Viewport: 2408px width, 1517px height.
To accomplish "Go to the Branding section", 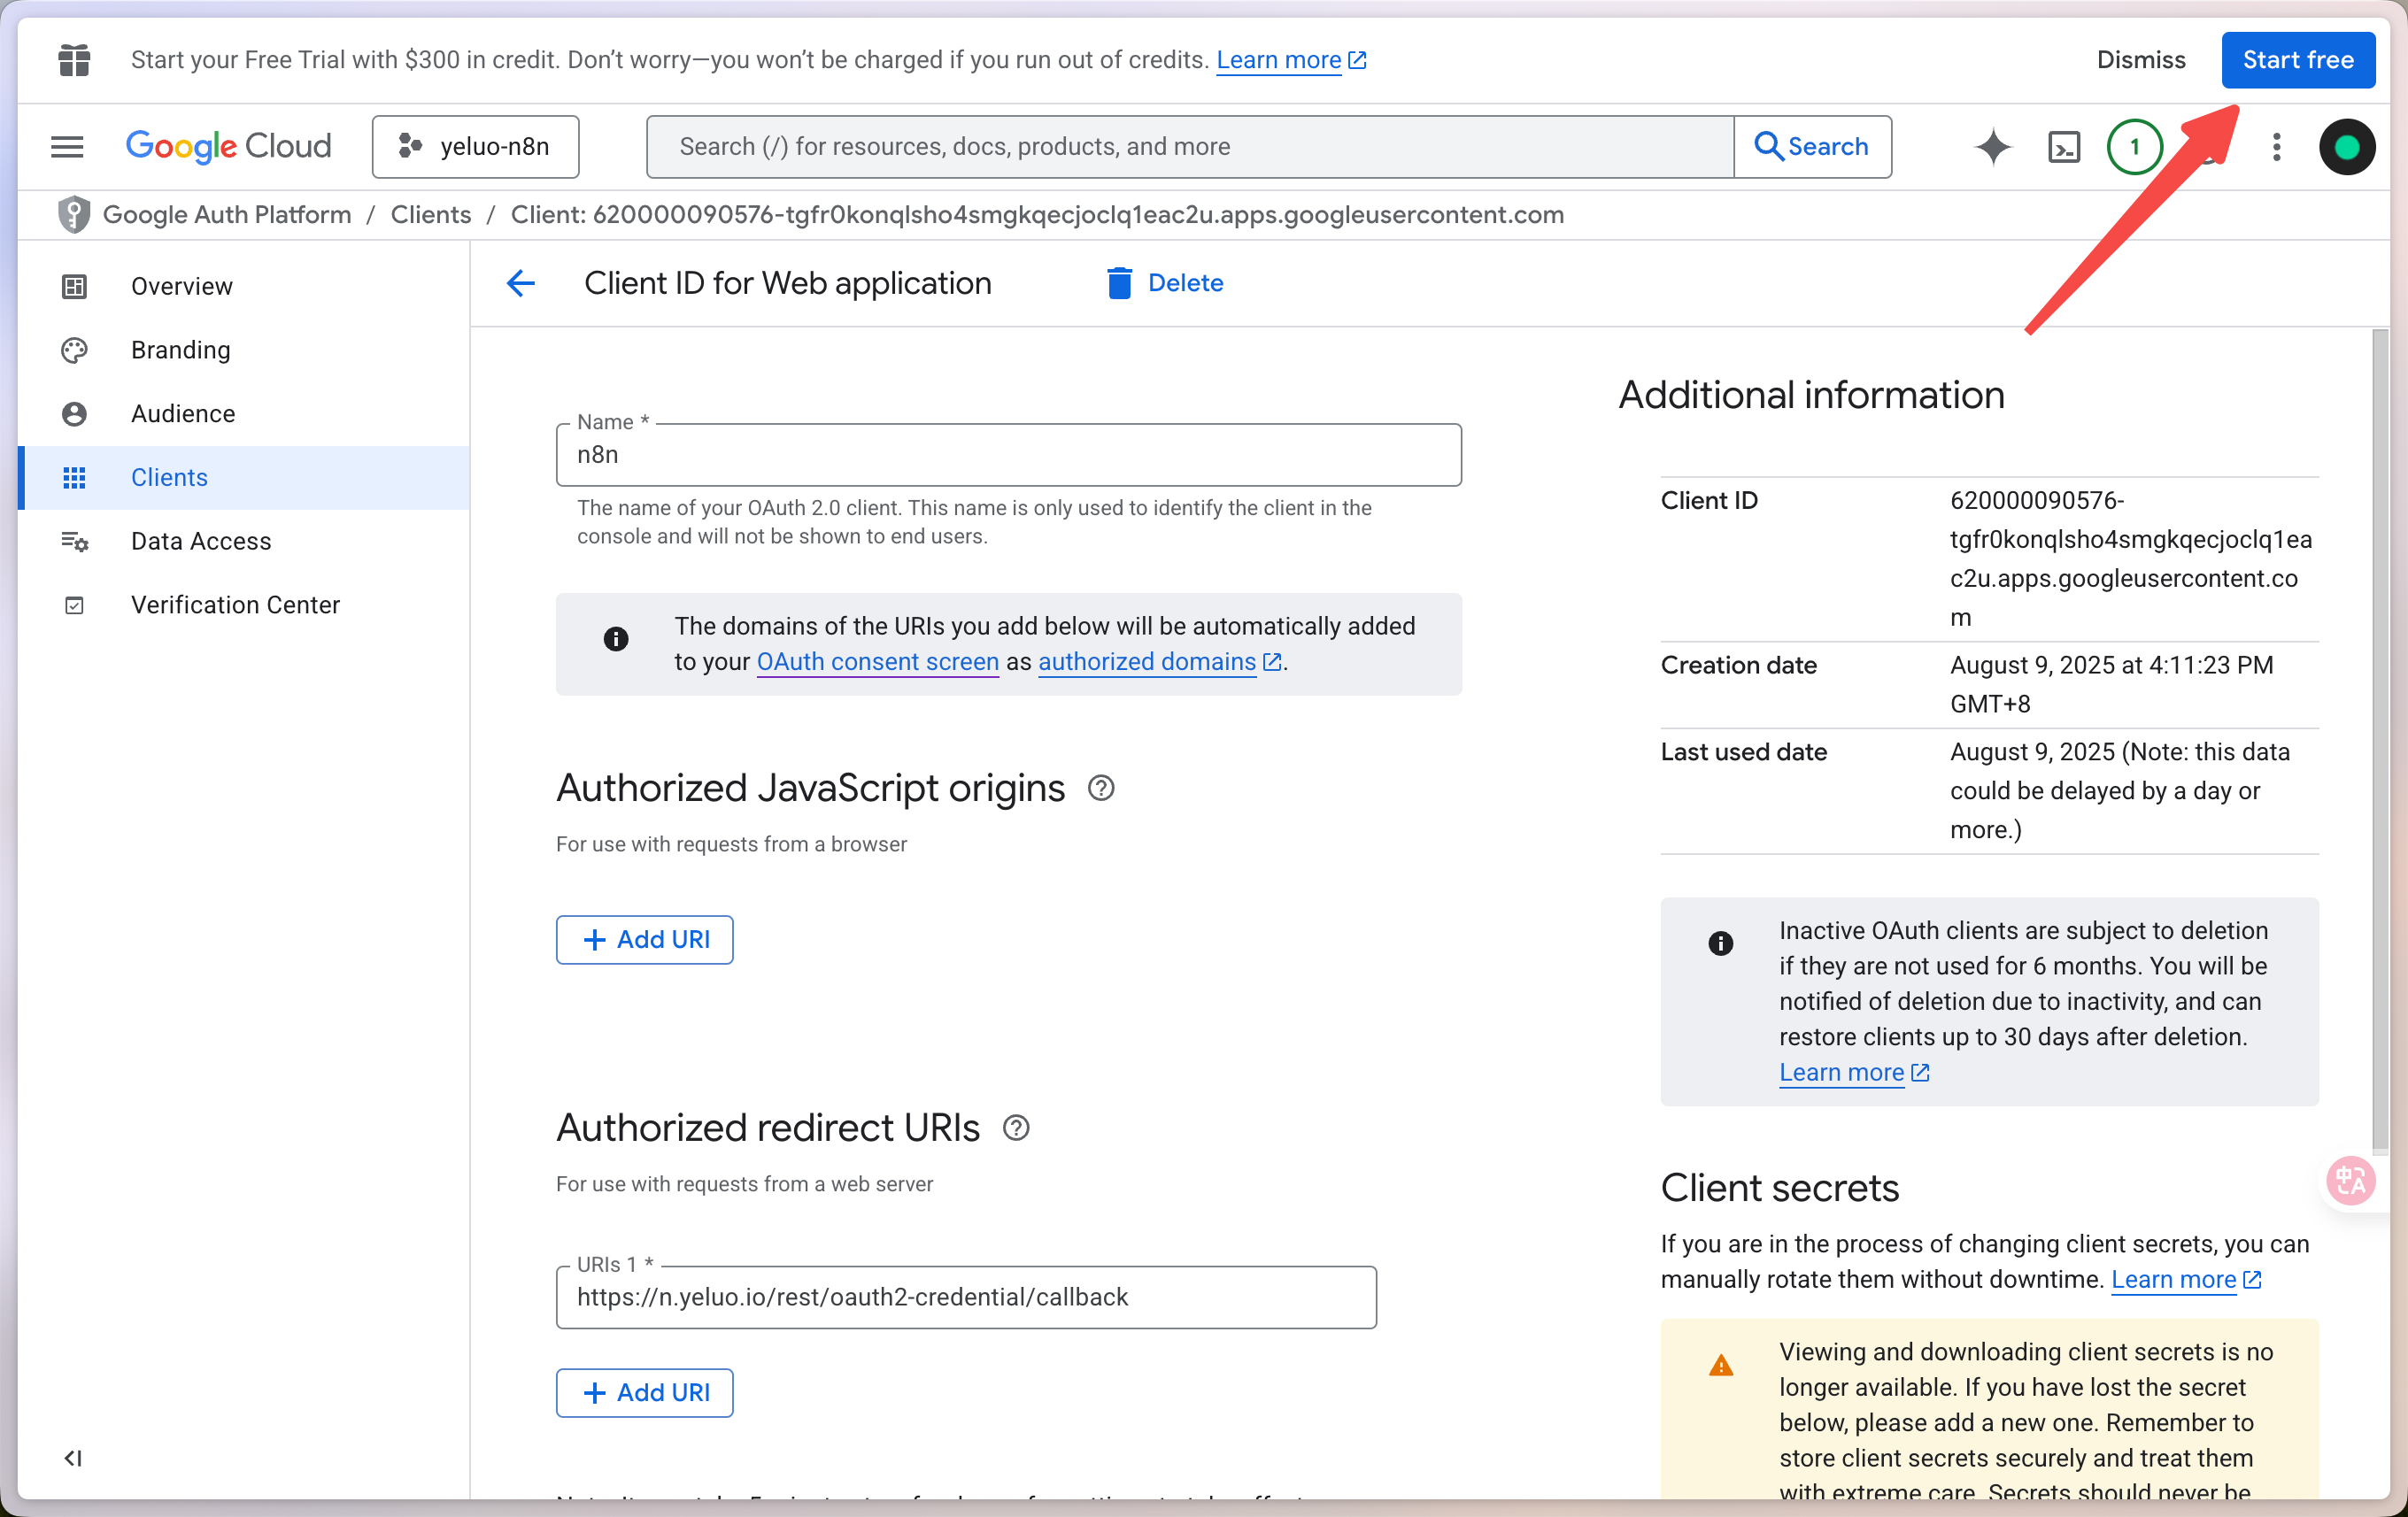I will coord(180,350).
